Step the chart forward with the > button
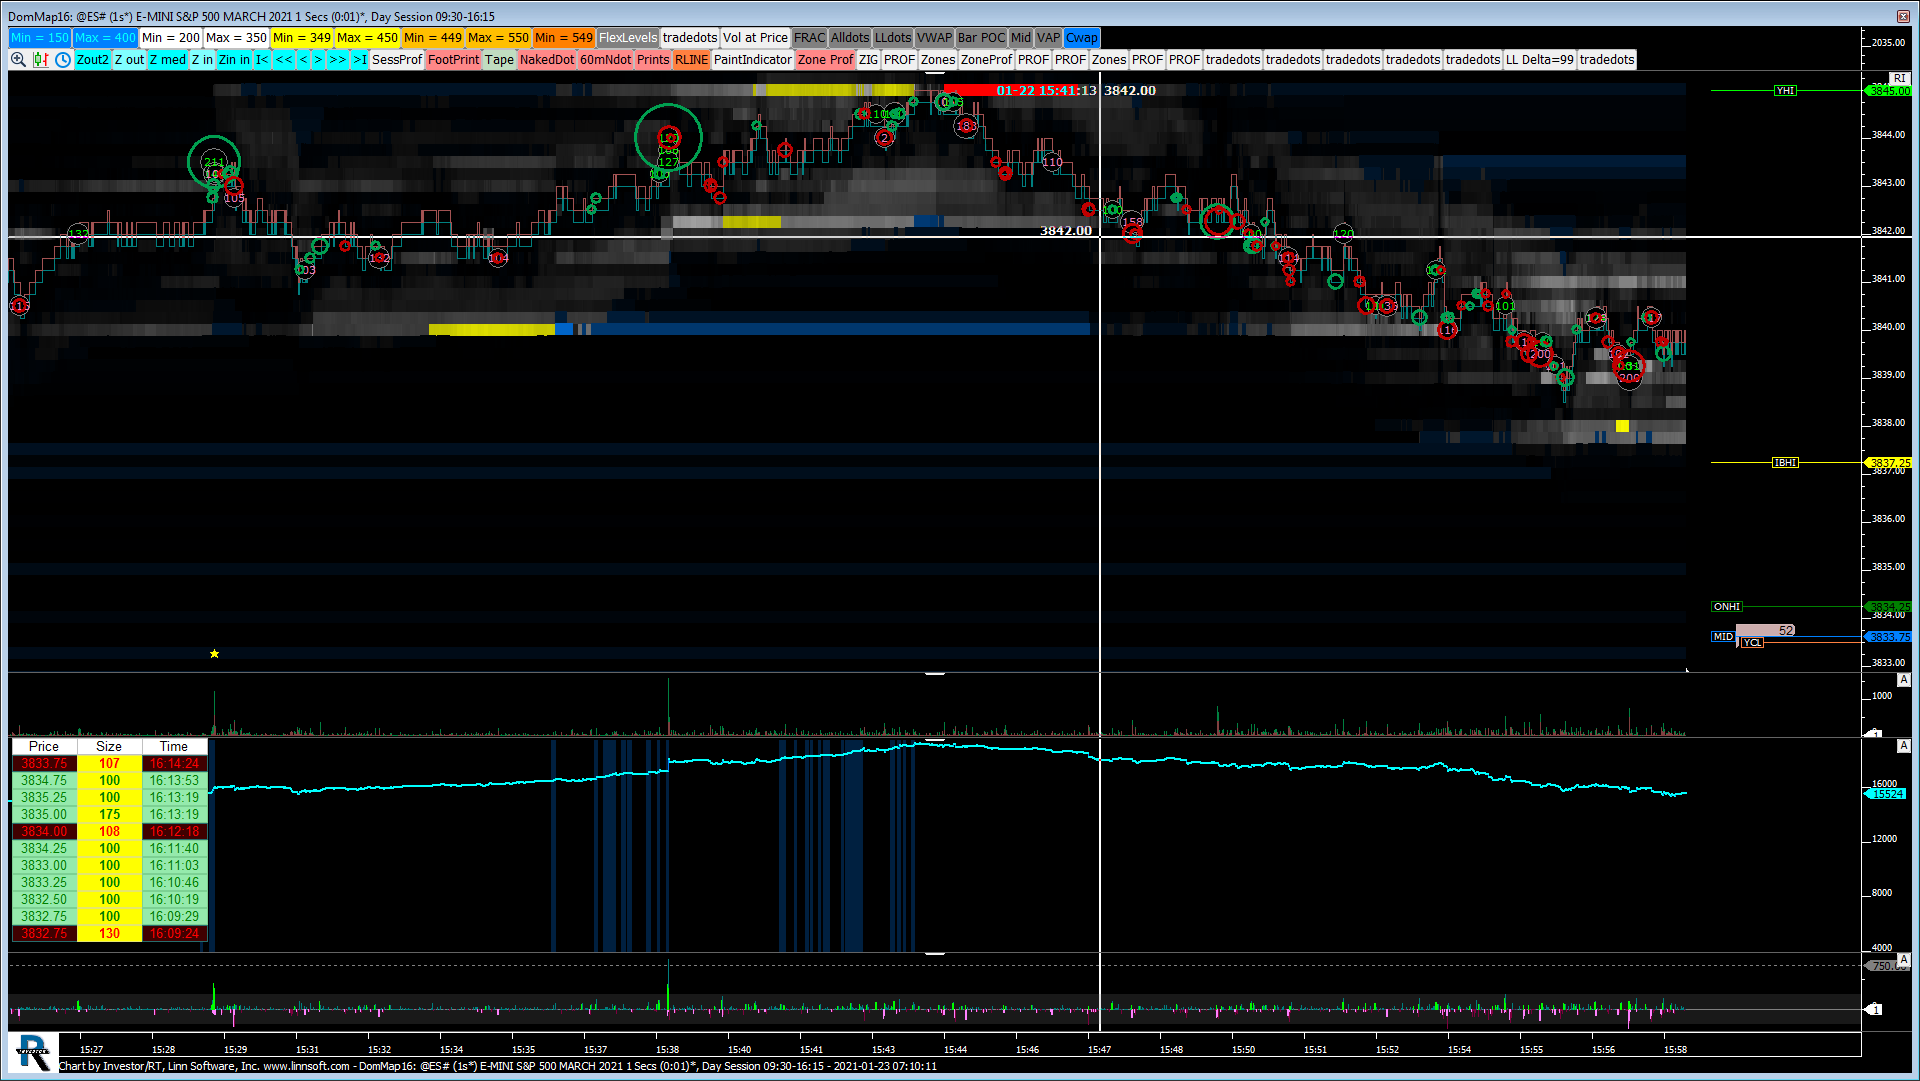This screenshot has height=1081, width=1920. coord(318,60)
